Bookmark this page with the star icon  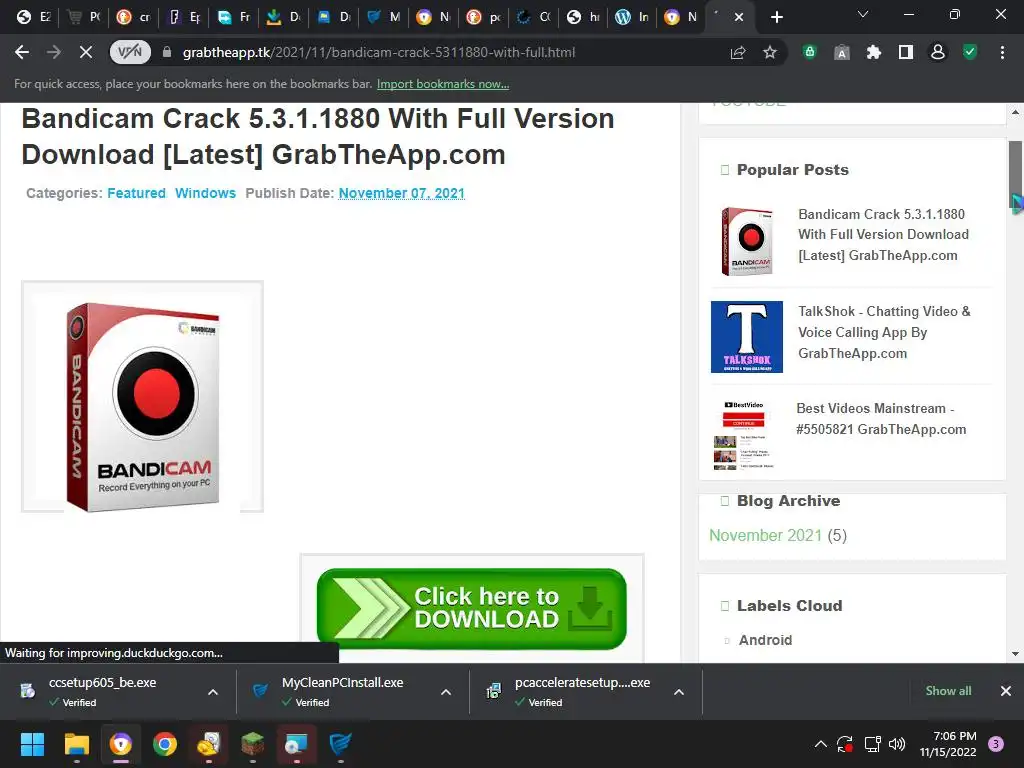pos(770,52)
